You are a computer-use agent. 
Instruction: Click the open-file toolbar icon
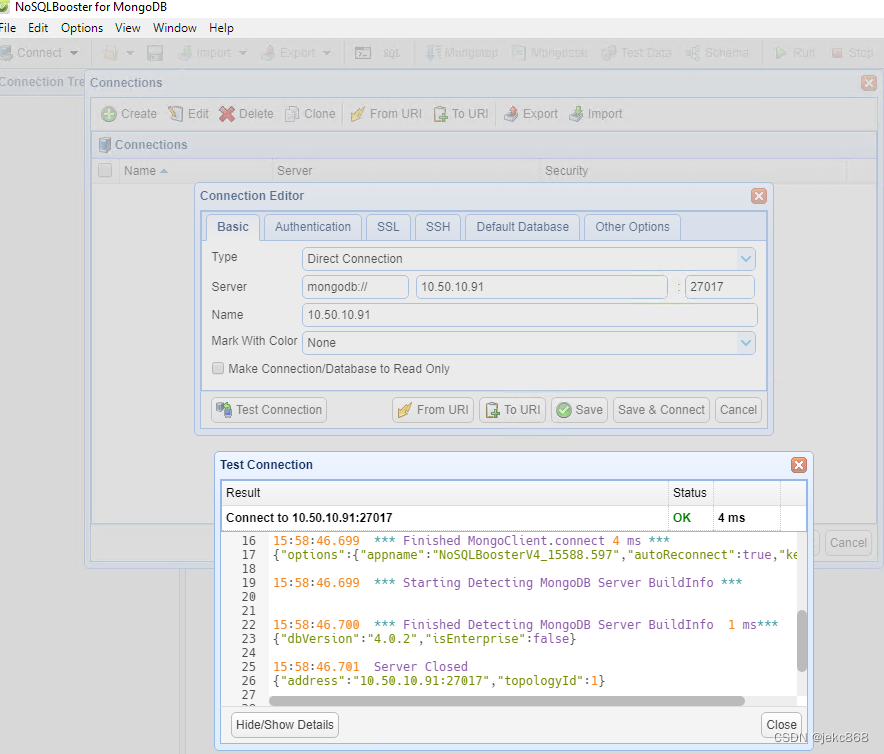point(110,53)
